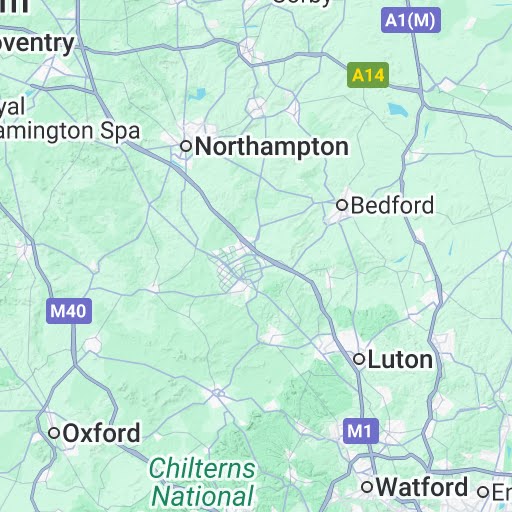Click the Coventry label at top left
The height and width of the screenshot is (512, 512).
[37, 43]
